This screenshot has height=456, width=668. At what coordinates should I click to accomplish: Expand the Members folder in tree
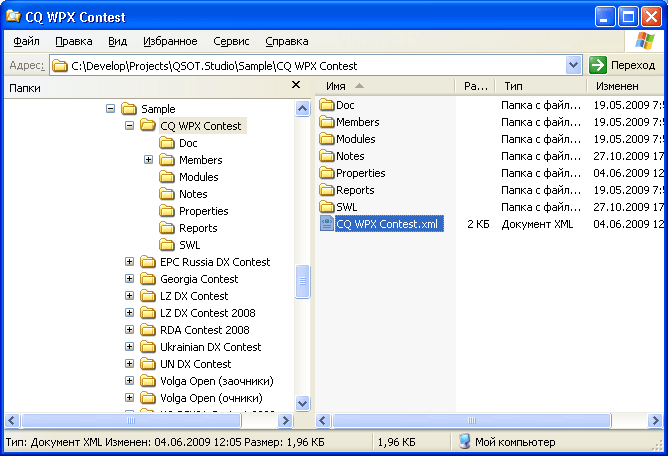tap(148, 160)
